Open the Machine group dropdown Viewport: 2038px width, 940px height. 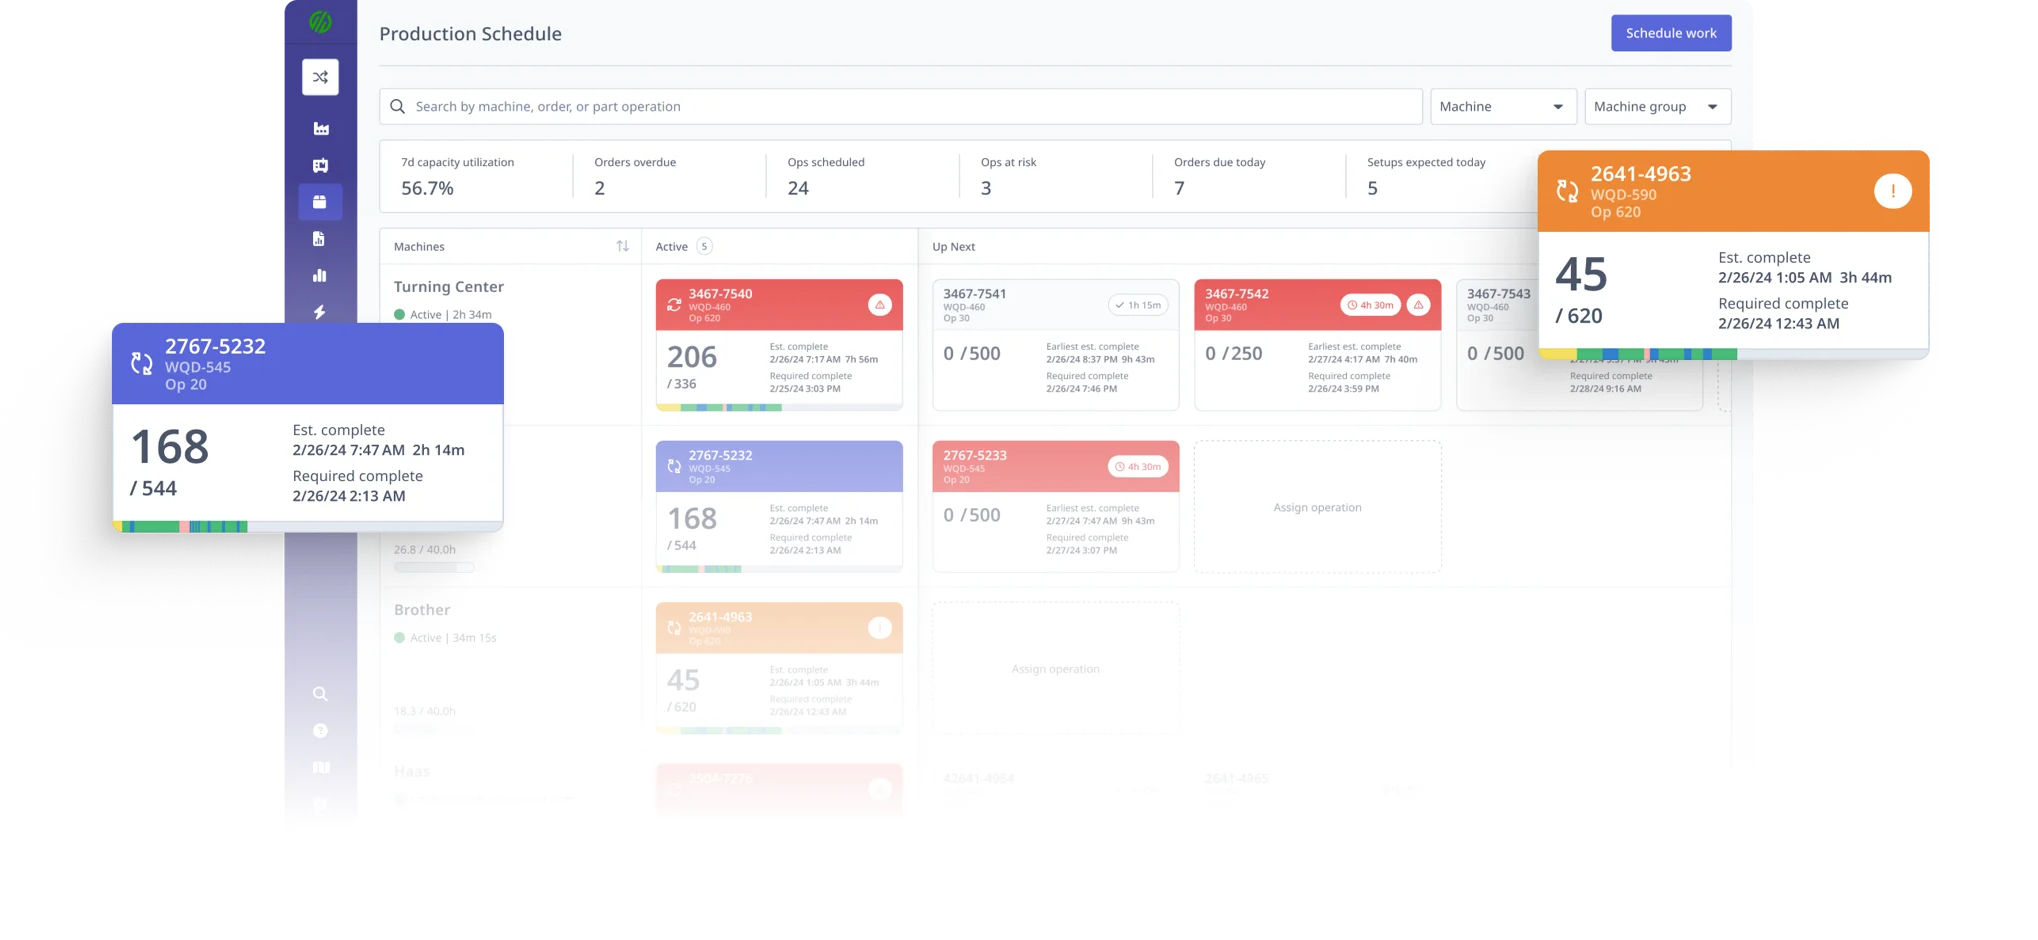pyautogui.click(x=1657, y=106)
